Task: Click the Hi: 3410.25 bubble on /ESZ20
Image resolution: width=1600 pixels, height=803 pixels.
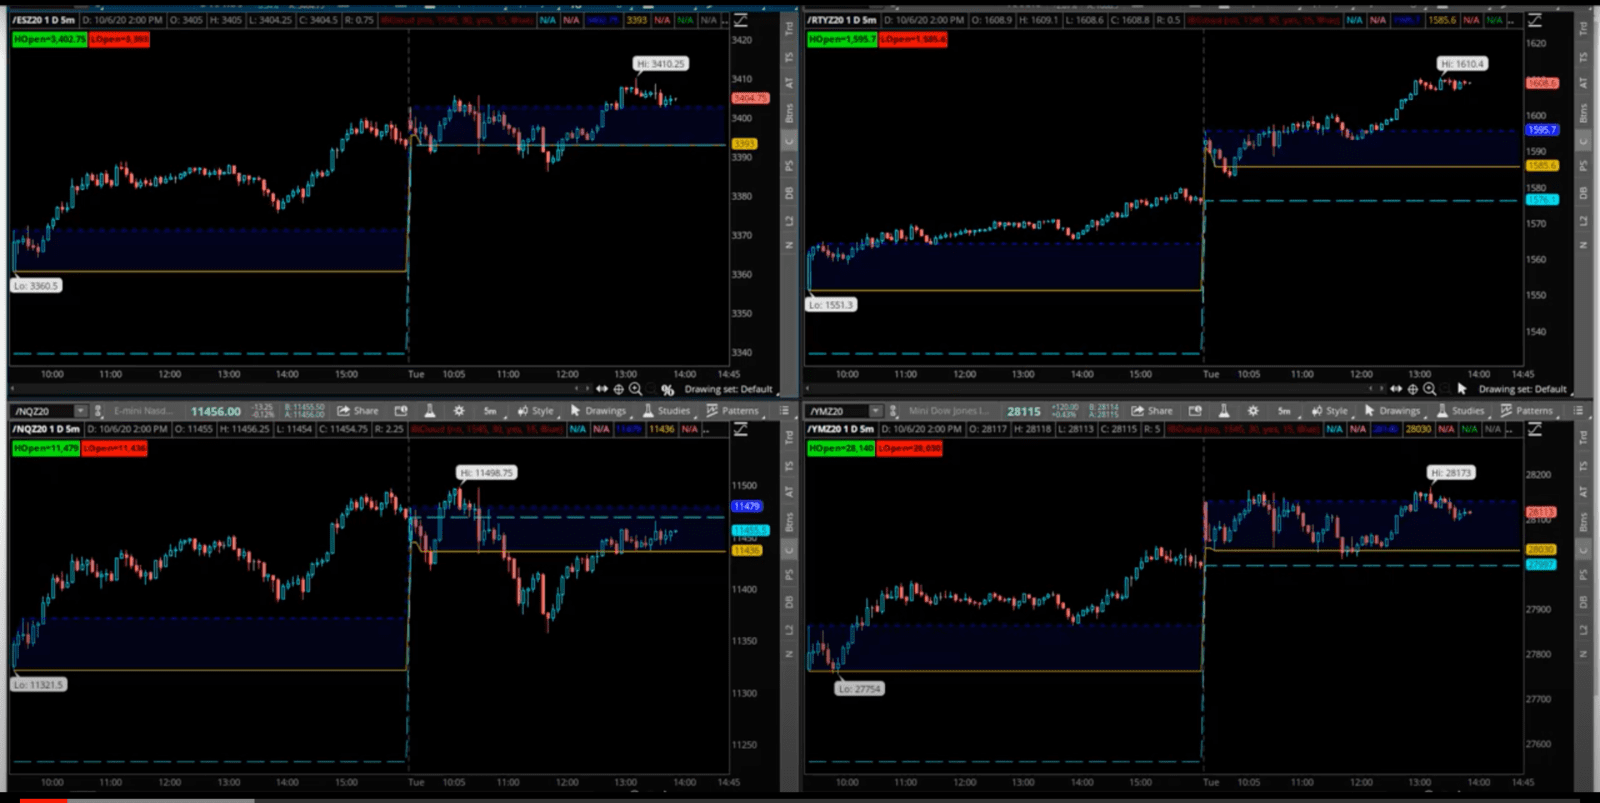Action: coord(661,63)
